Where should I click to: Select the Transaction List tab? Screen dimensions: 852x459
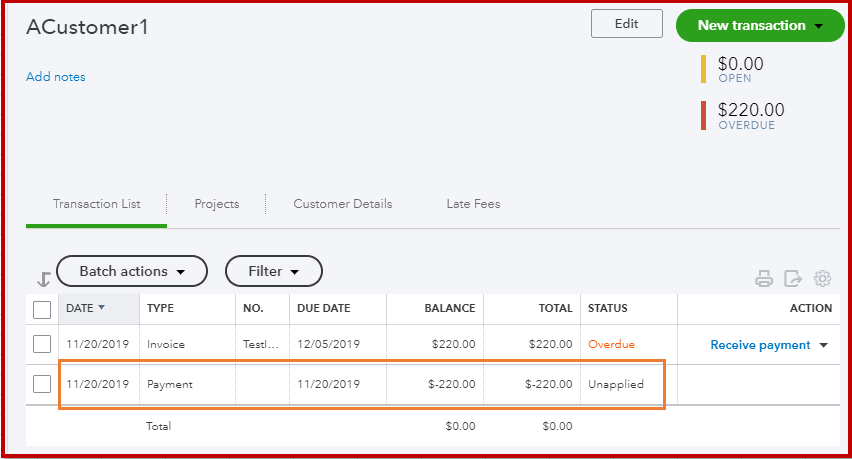coord(97,204)
